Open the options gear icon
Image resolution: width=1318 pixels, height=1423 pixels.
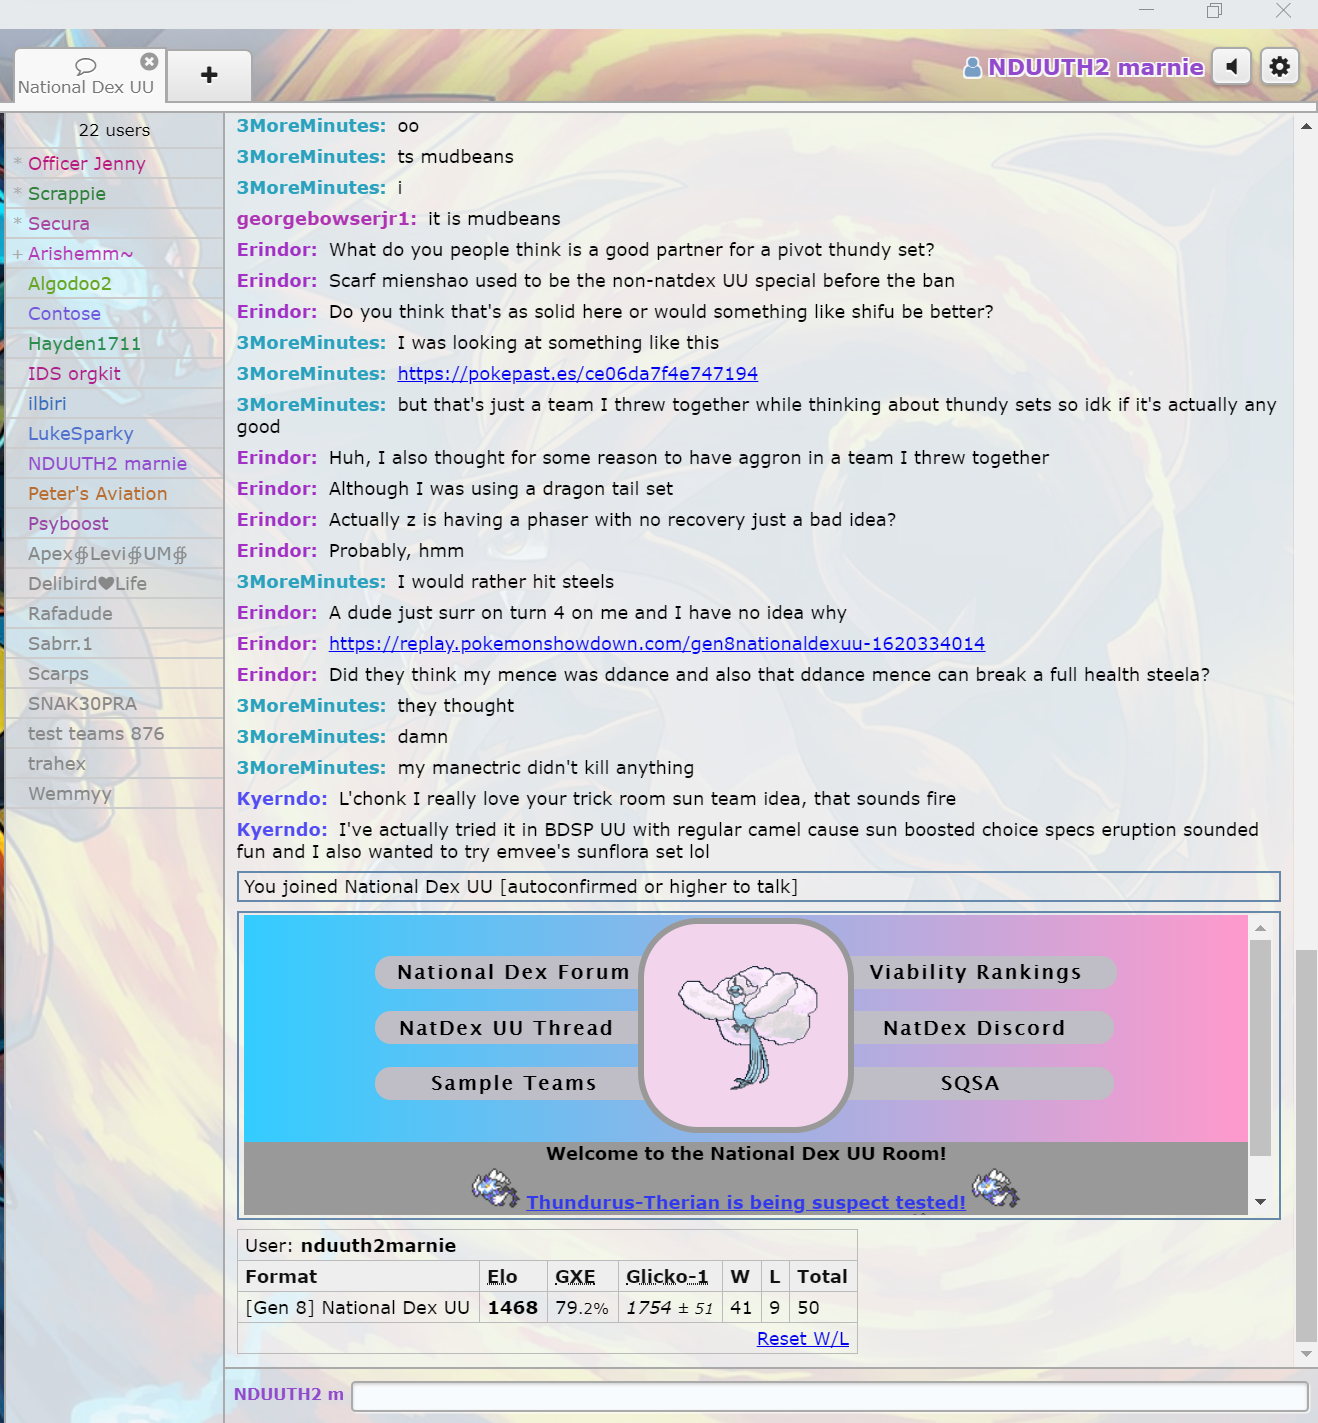click(x=1279, y=67)
